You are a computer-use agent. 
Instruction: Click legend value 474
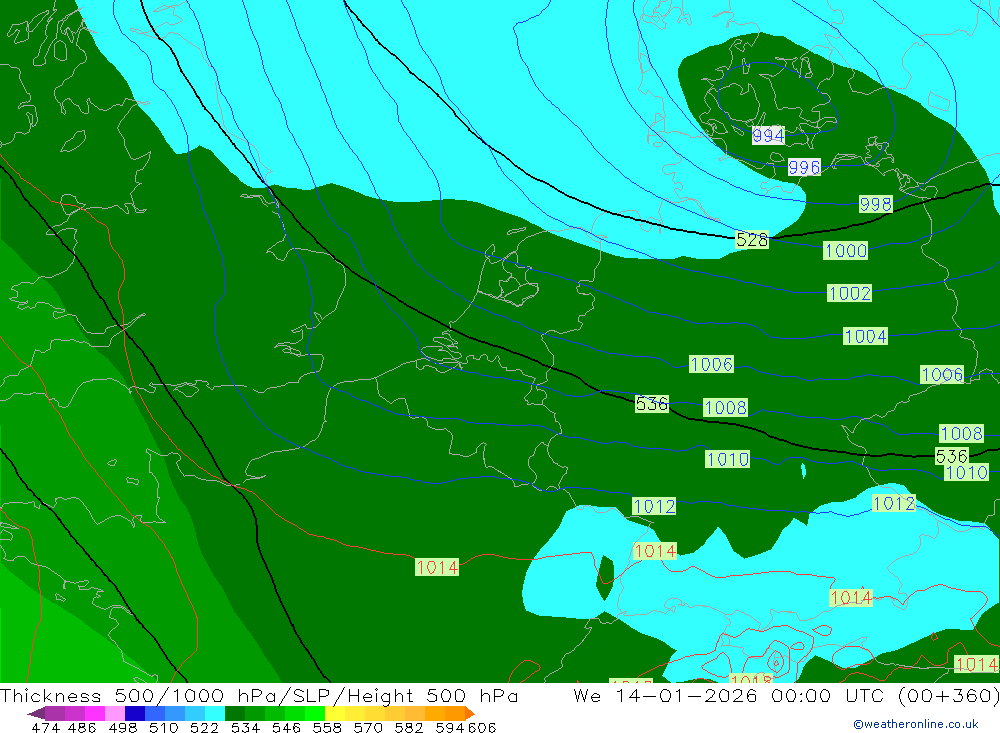[45, 727]
